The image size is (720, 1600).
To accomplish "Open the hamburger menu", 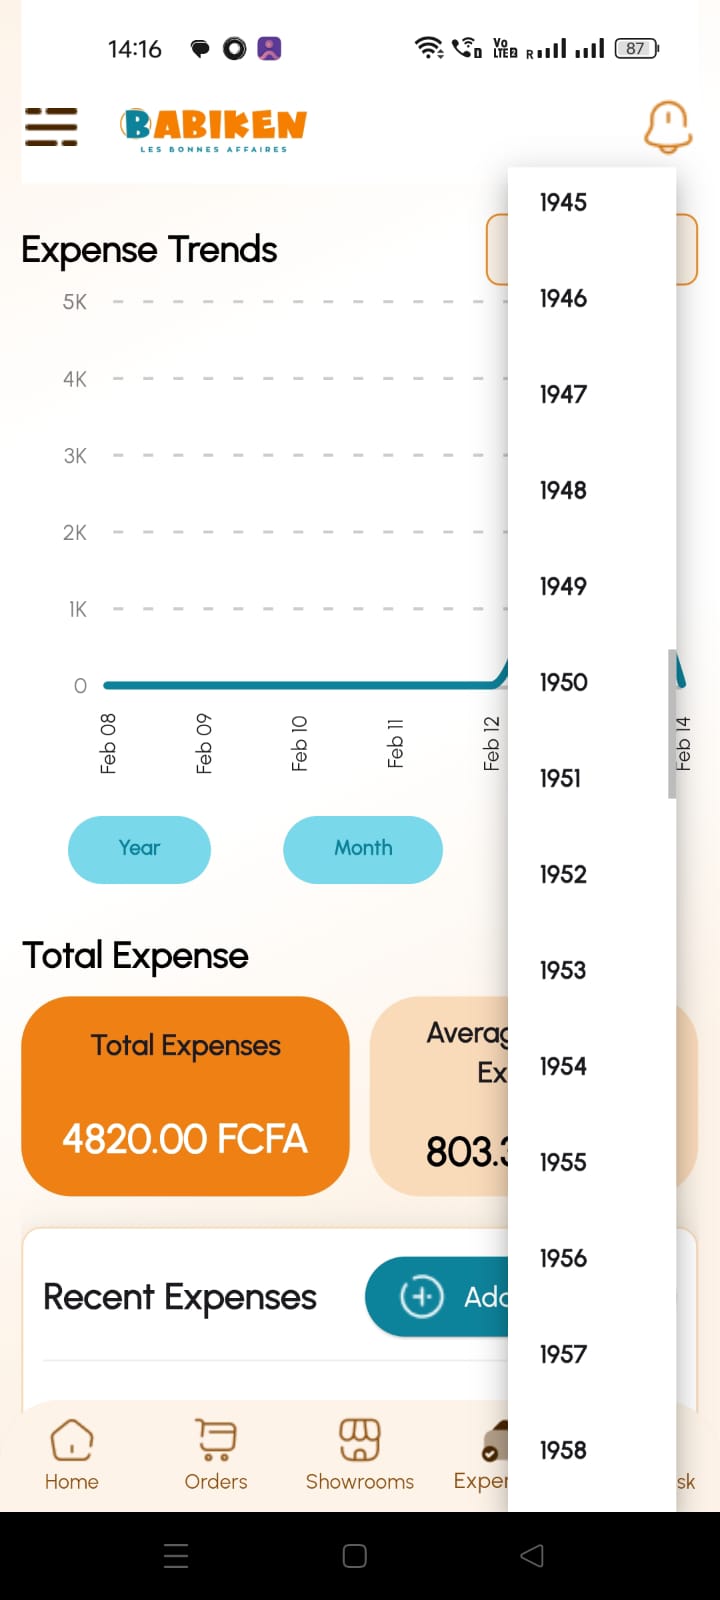I will click(x=51, y=127).
